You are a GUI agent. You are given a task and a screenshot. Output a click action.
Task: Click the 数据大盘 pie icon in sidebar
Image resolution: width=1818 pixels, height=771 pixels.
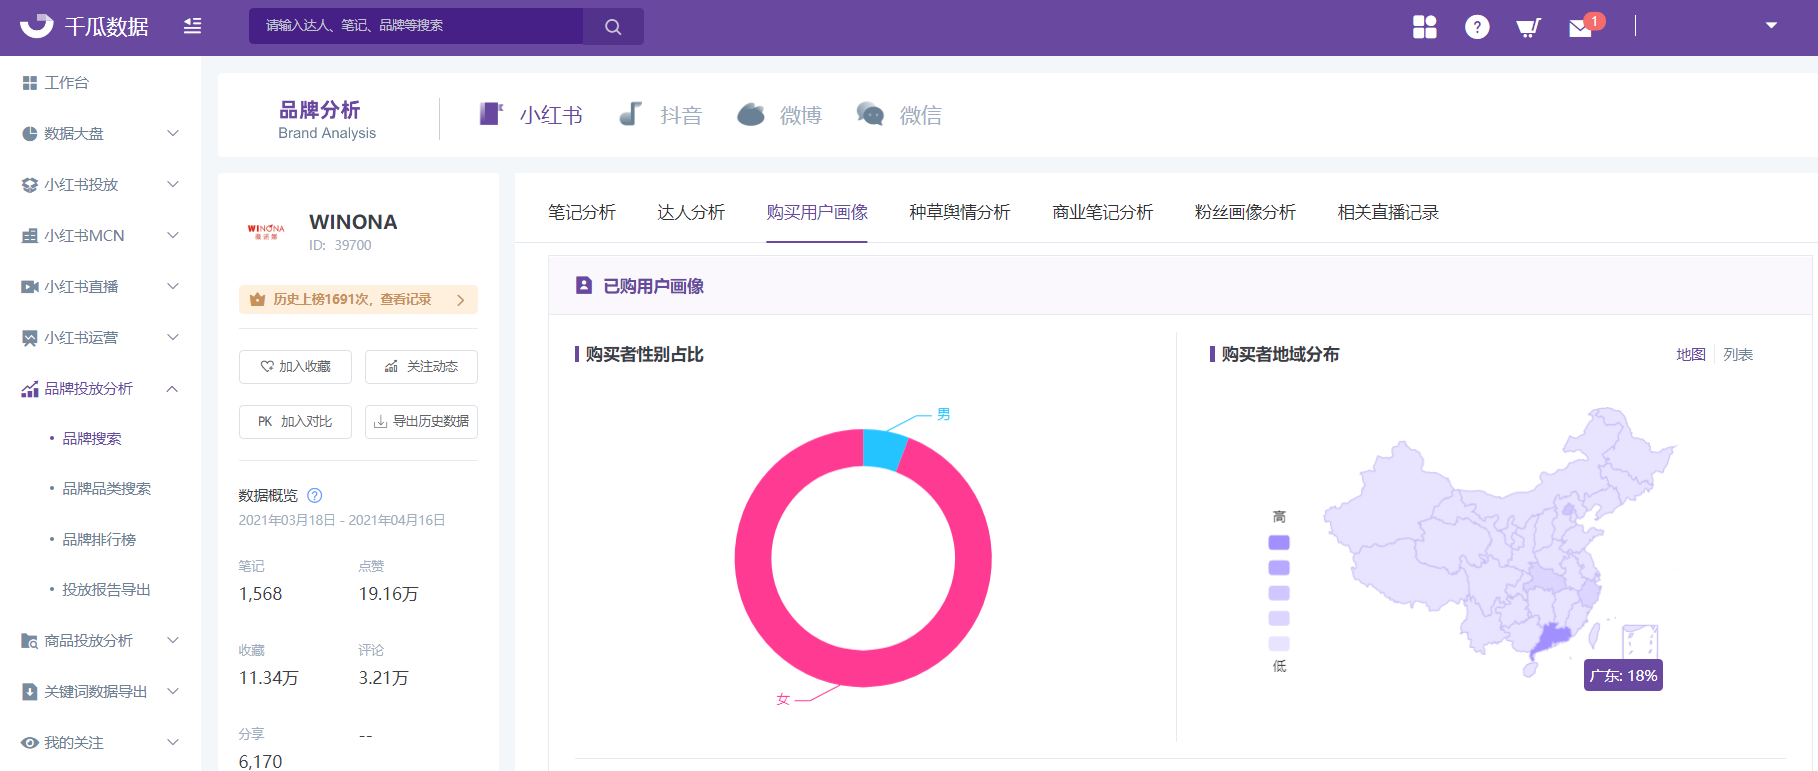click(30, 134)
